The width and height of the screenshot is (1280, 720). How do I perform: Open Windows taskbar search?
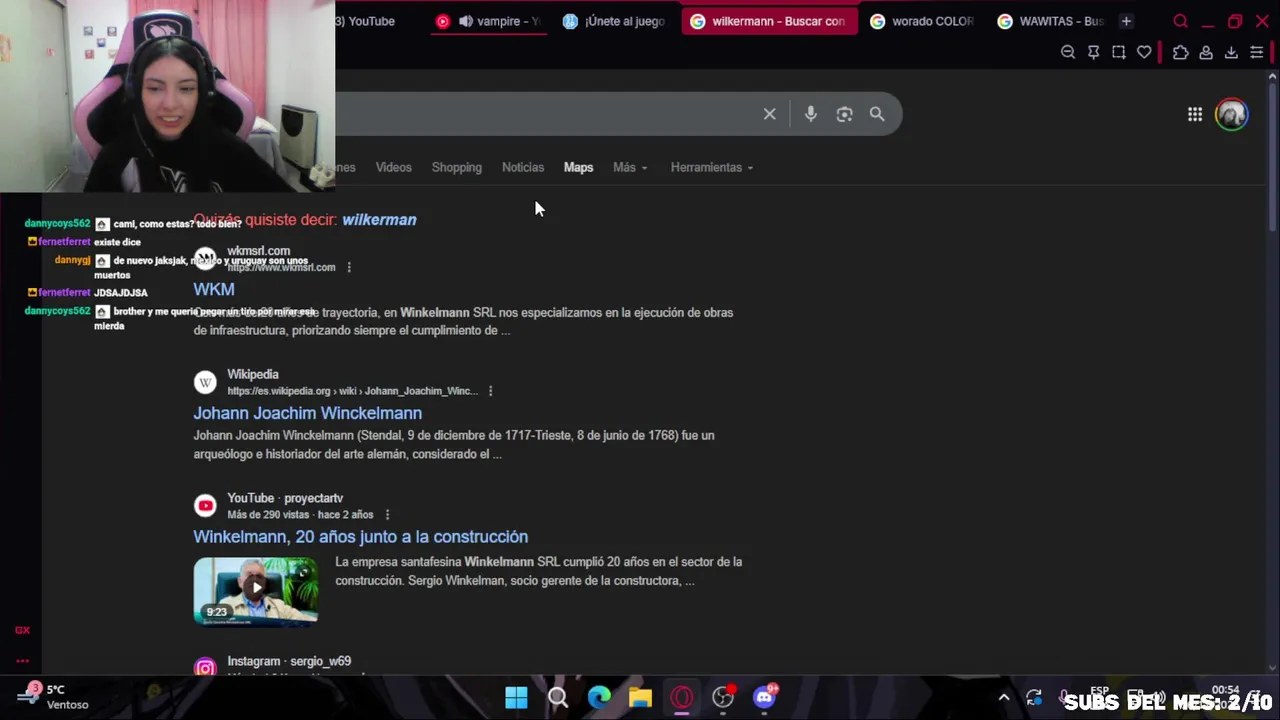pos(558,697)
